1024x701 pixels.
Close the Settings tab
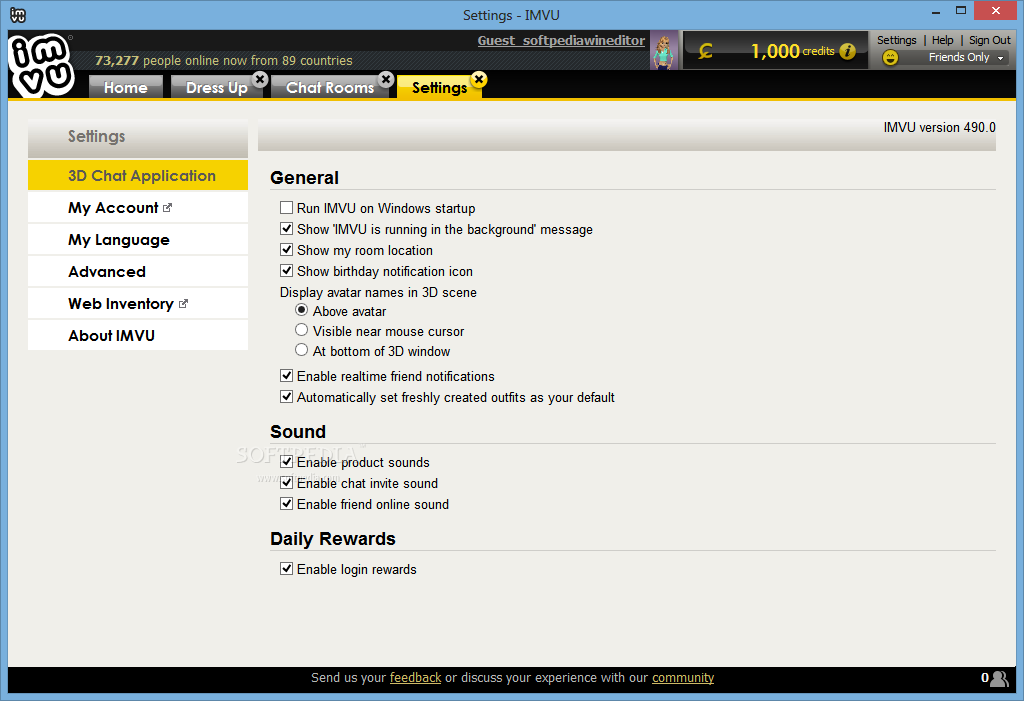(x=479, y=79)
